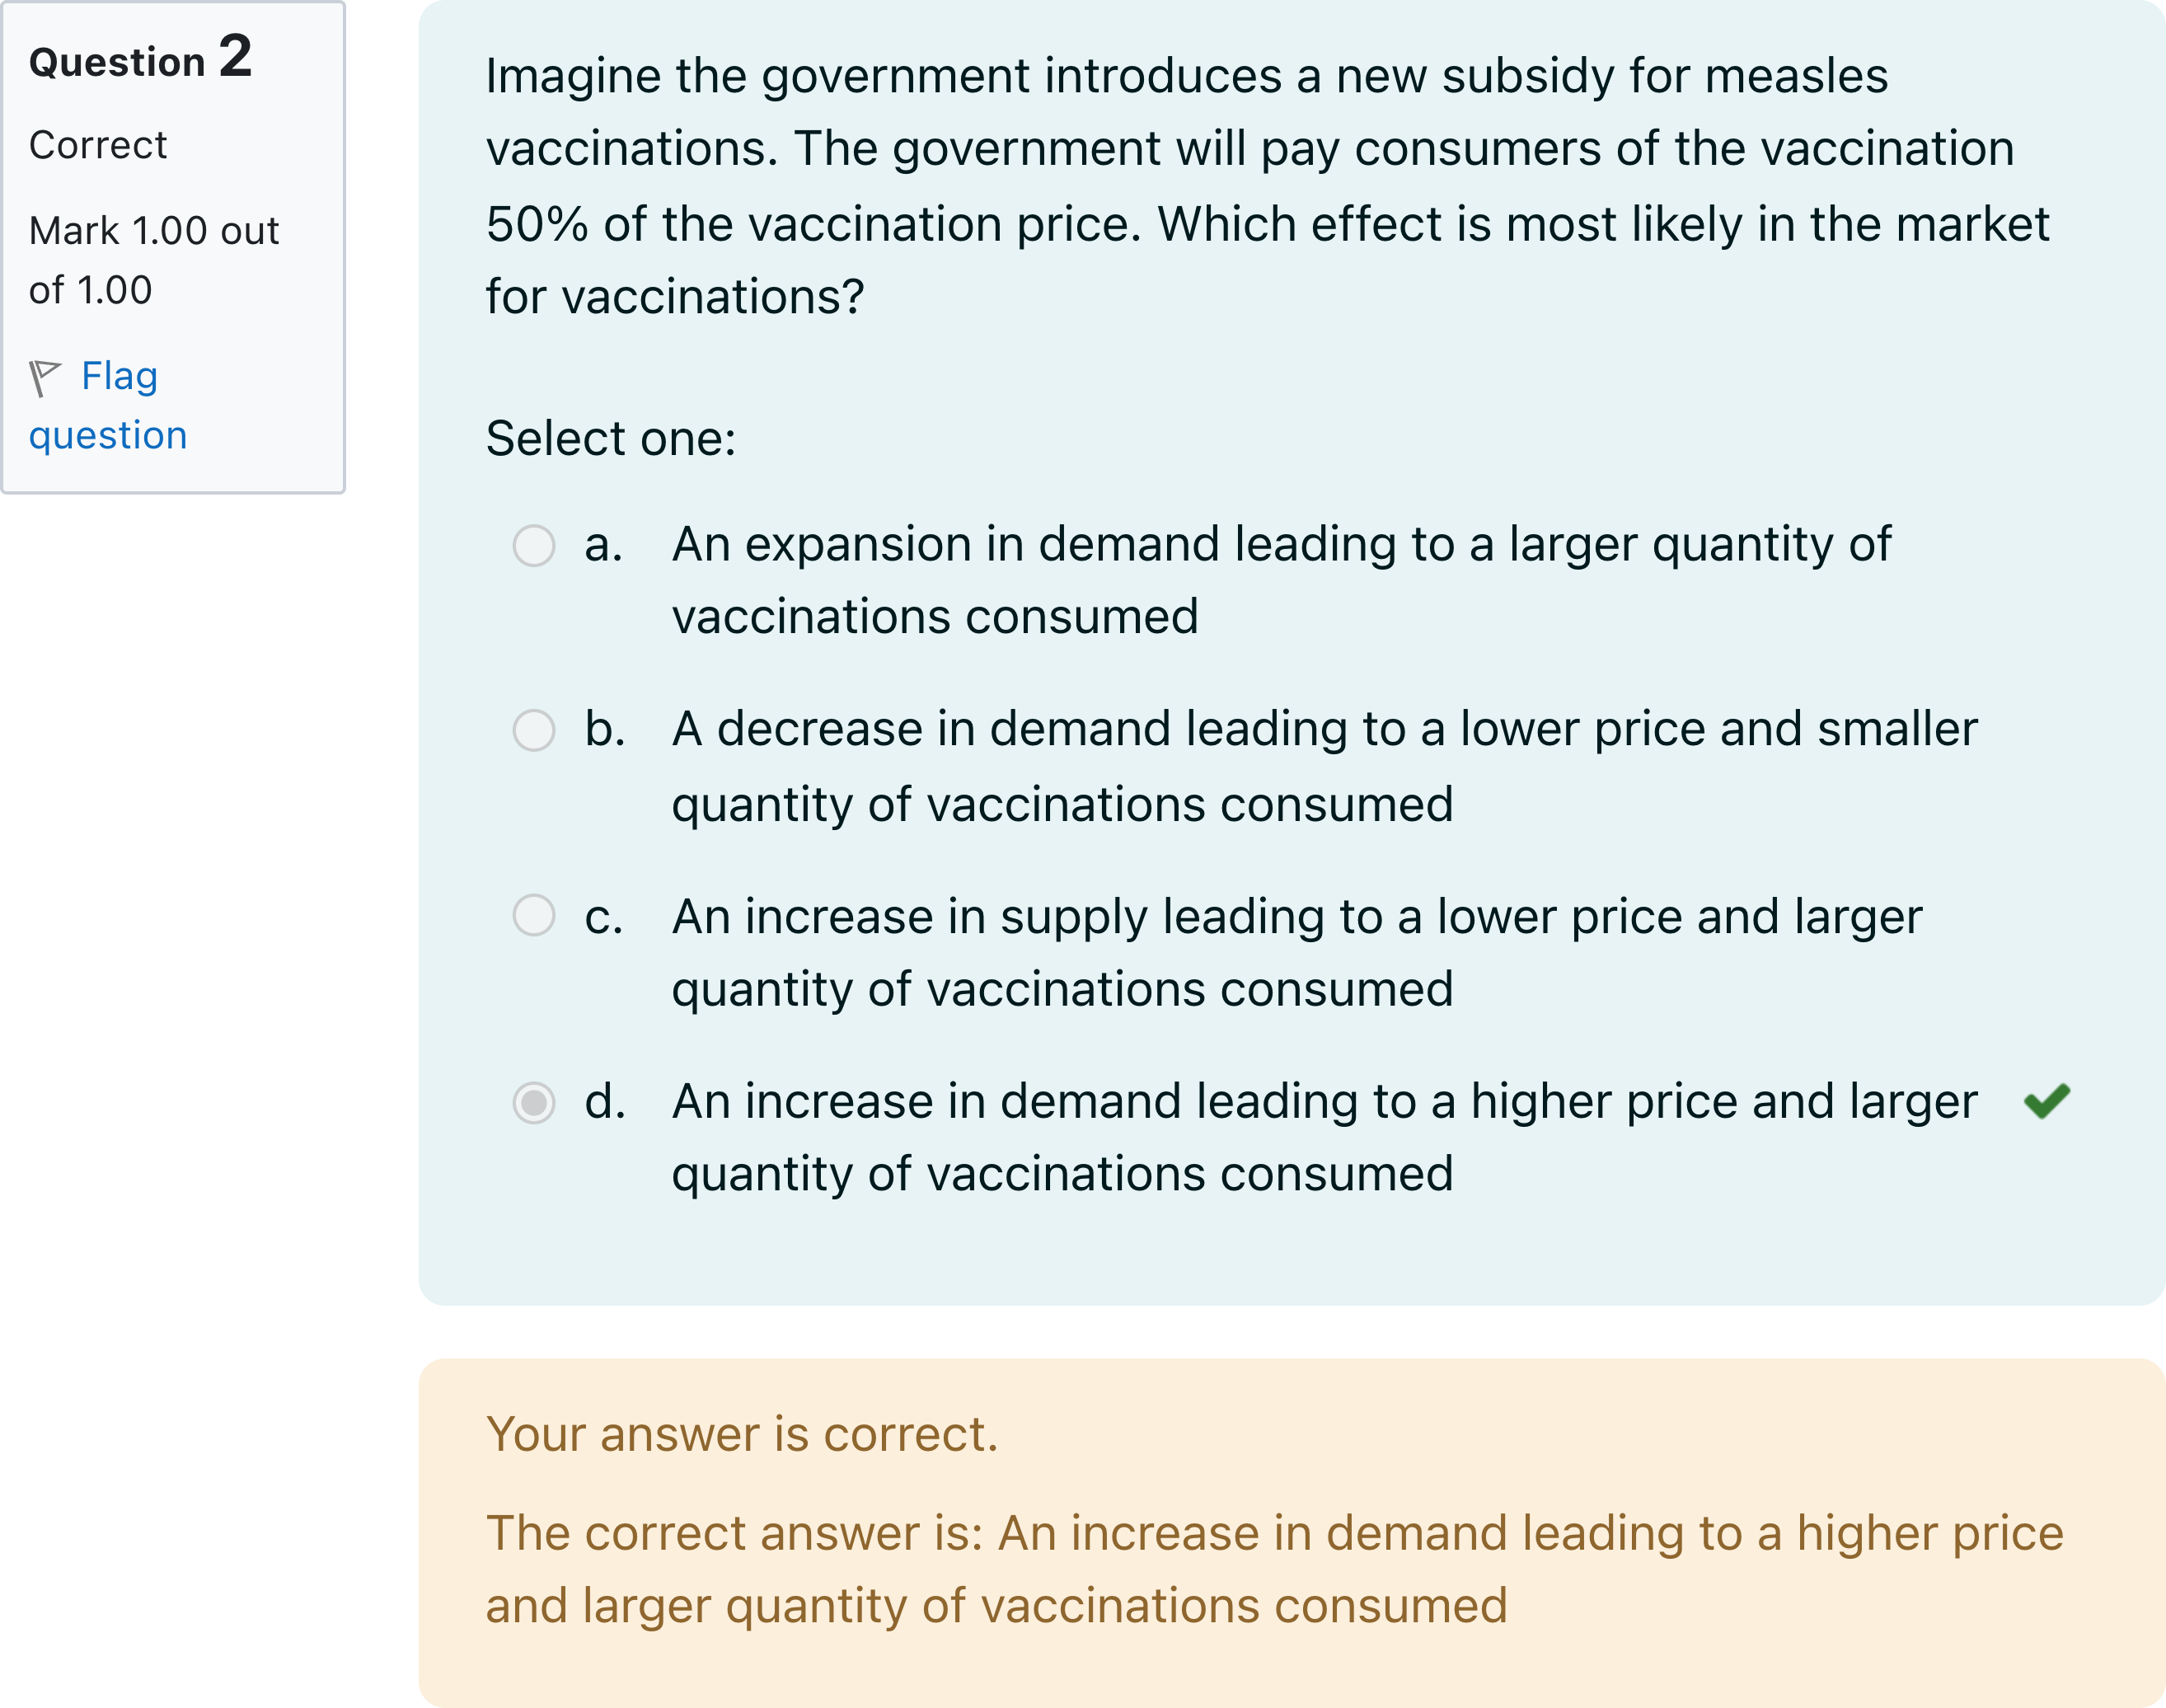Viewport: 2166px width, 1708px height.
Task: Select radio button for option d
Action: [x=534, y=1102]
